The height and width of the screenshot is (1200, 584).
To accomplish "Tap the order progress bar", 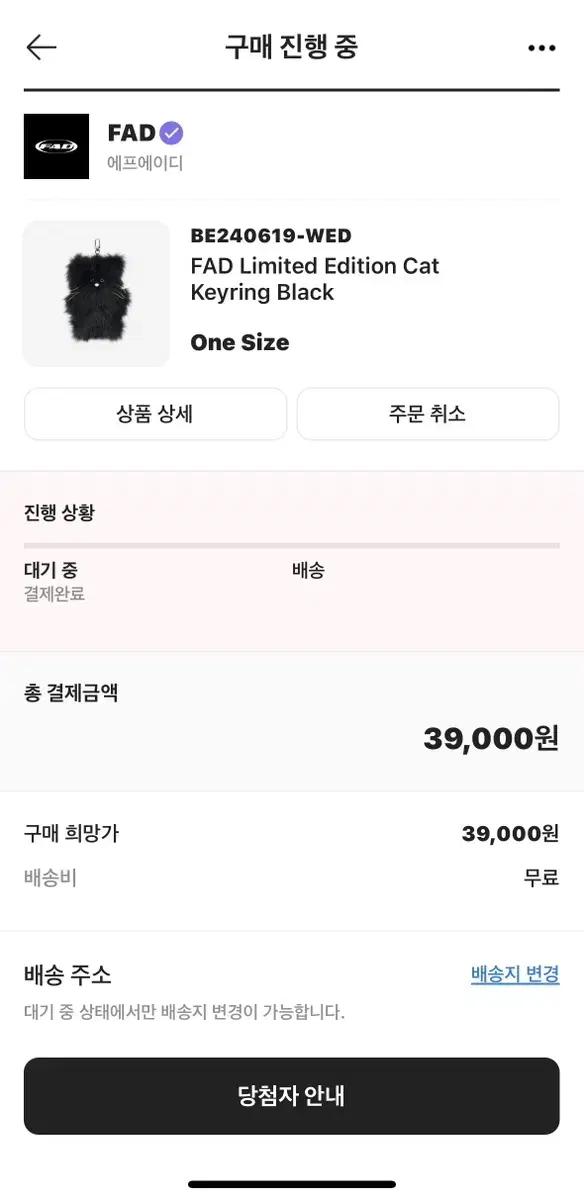I will click(291, 546).
